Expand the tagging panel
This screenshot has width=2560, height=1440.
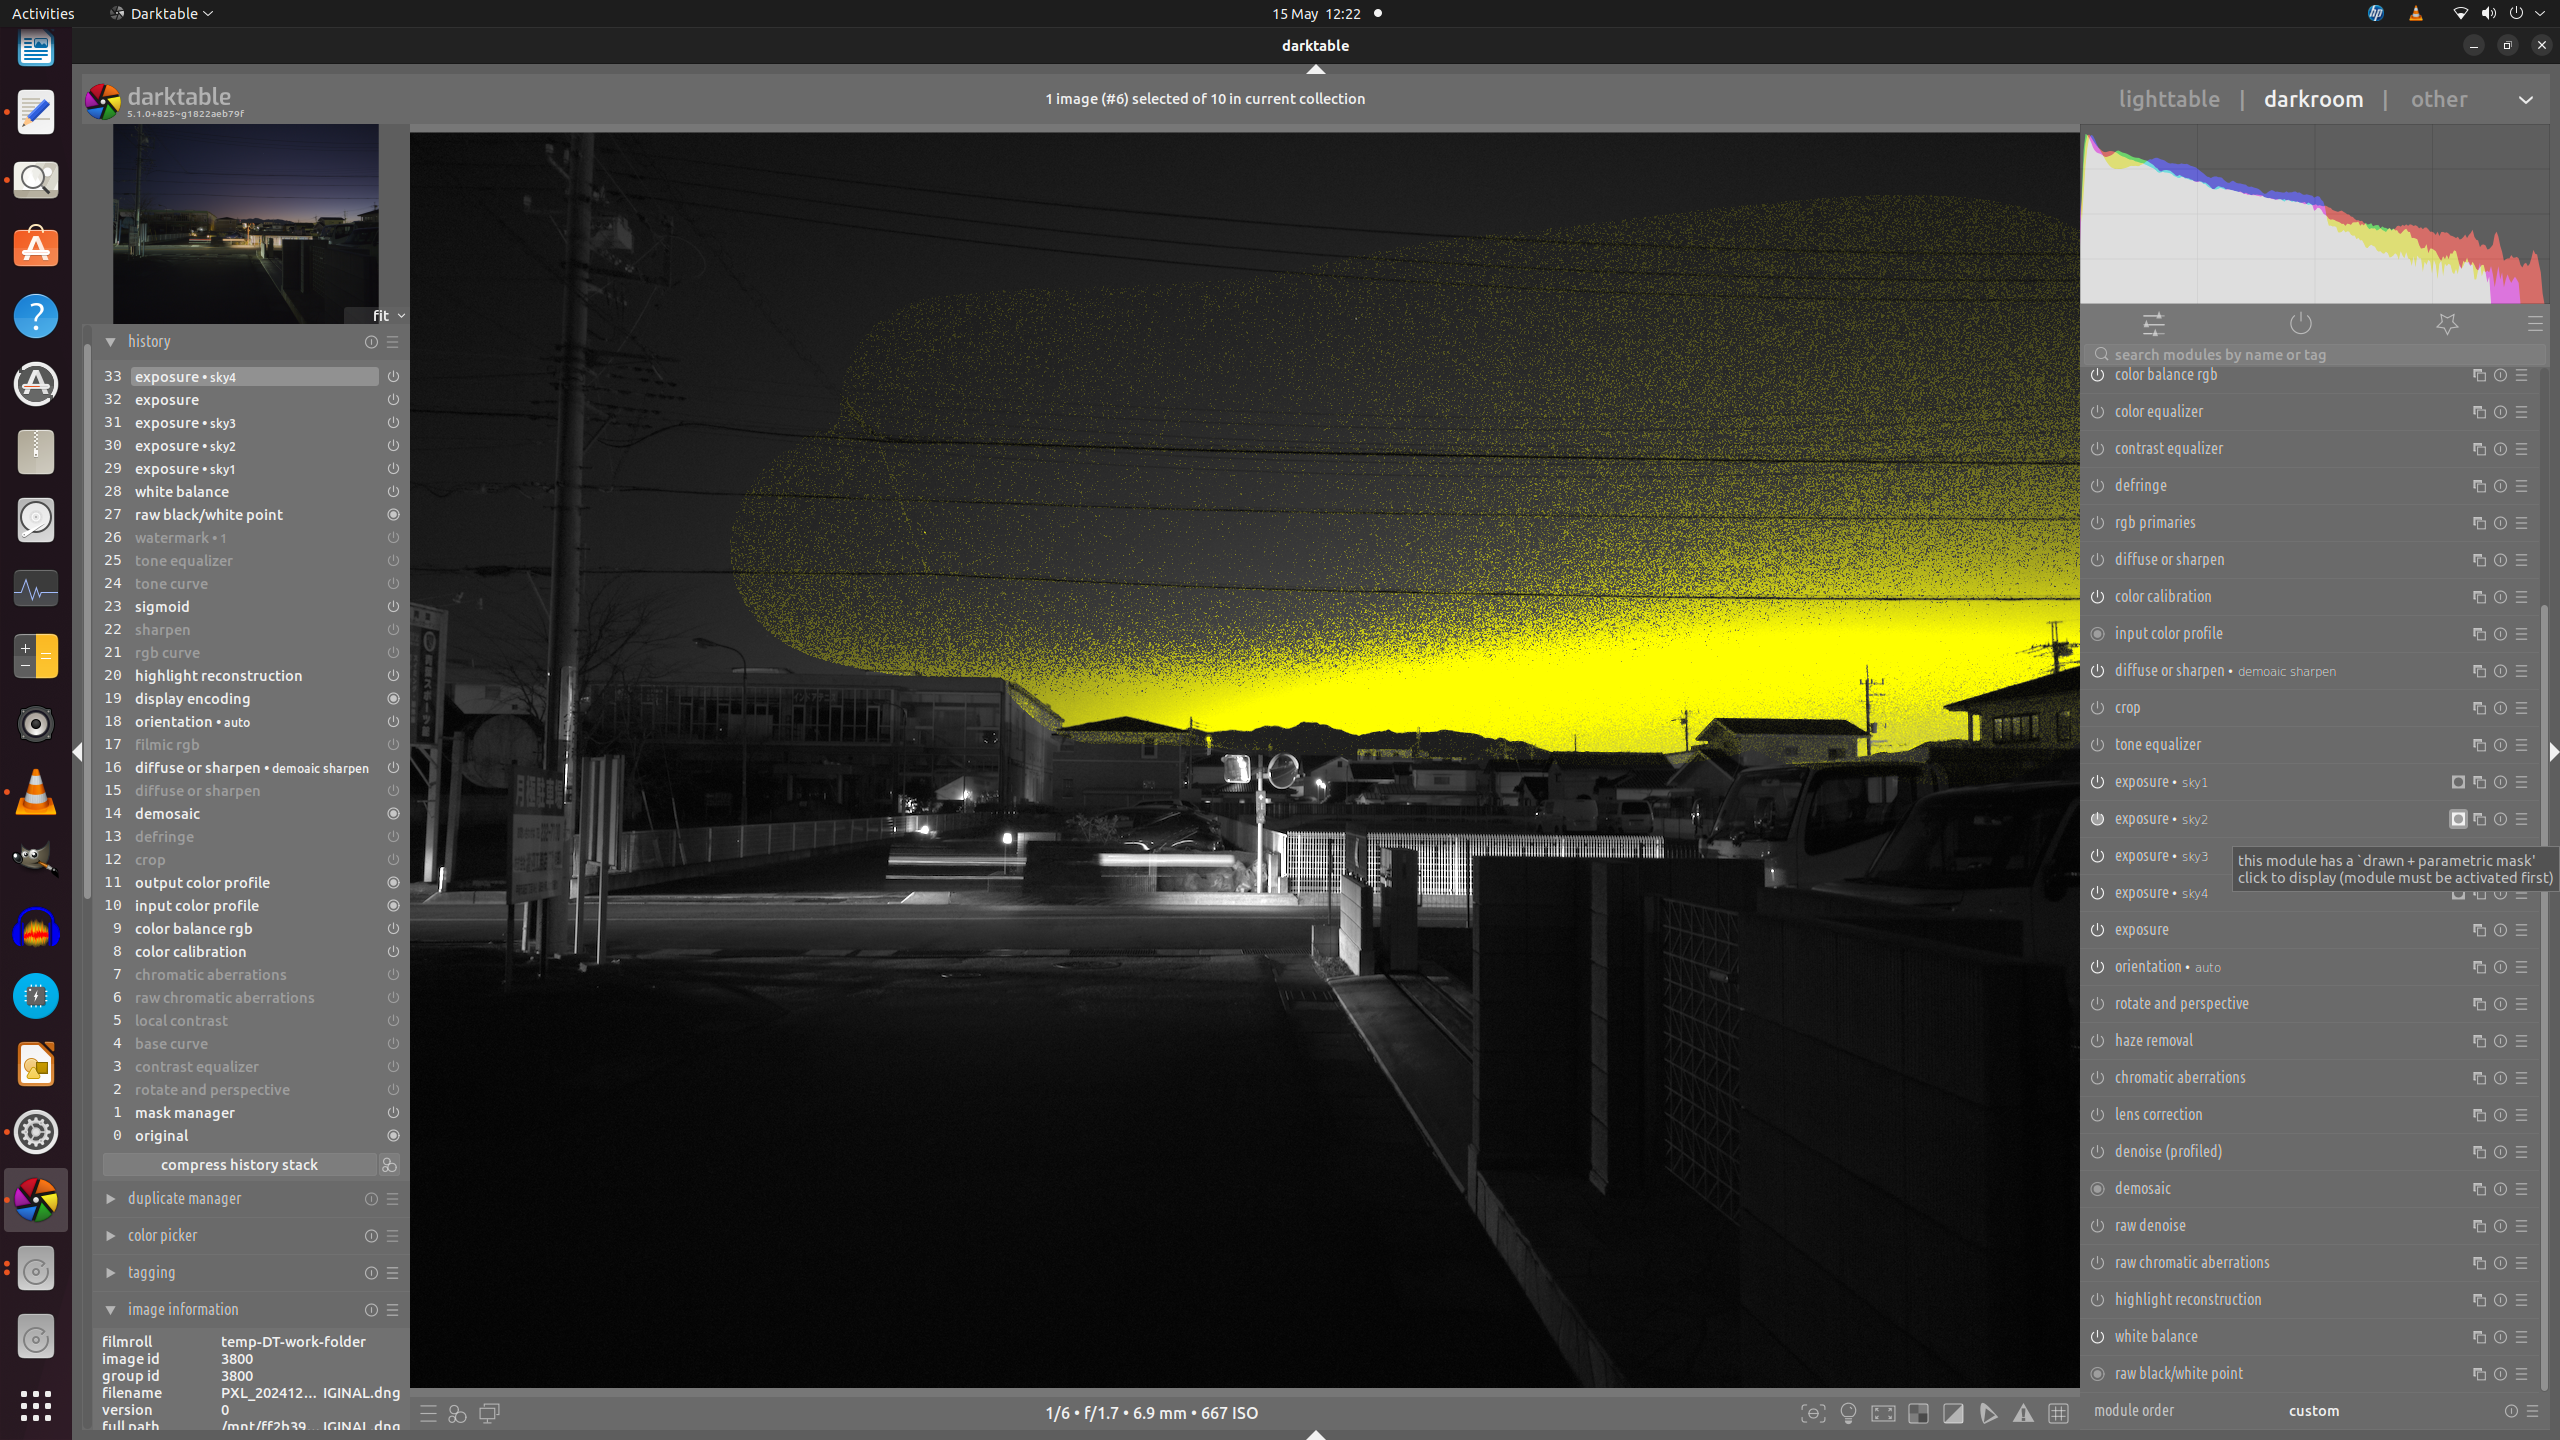tap(111, 1273)
